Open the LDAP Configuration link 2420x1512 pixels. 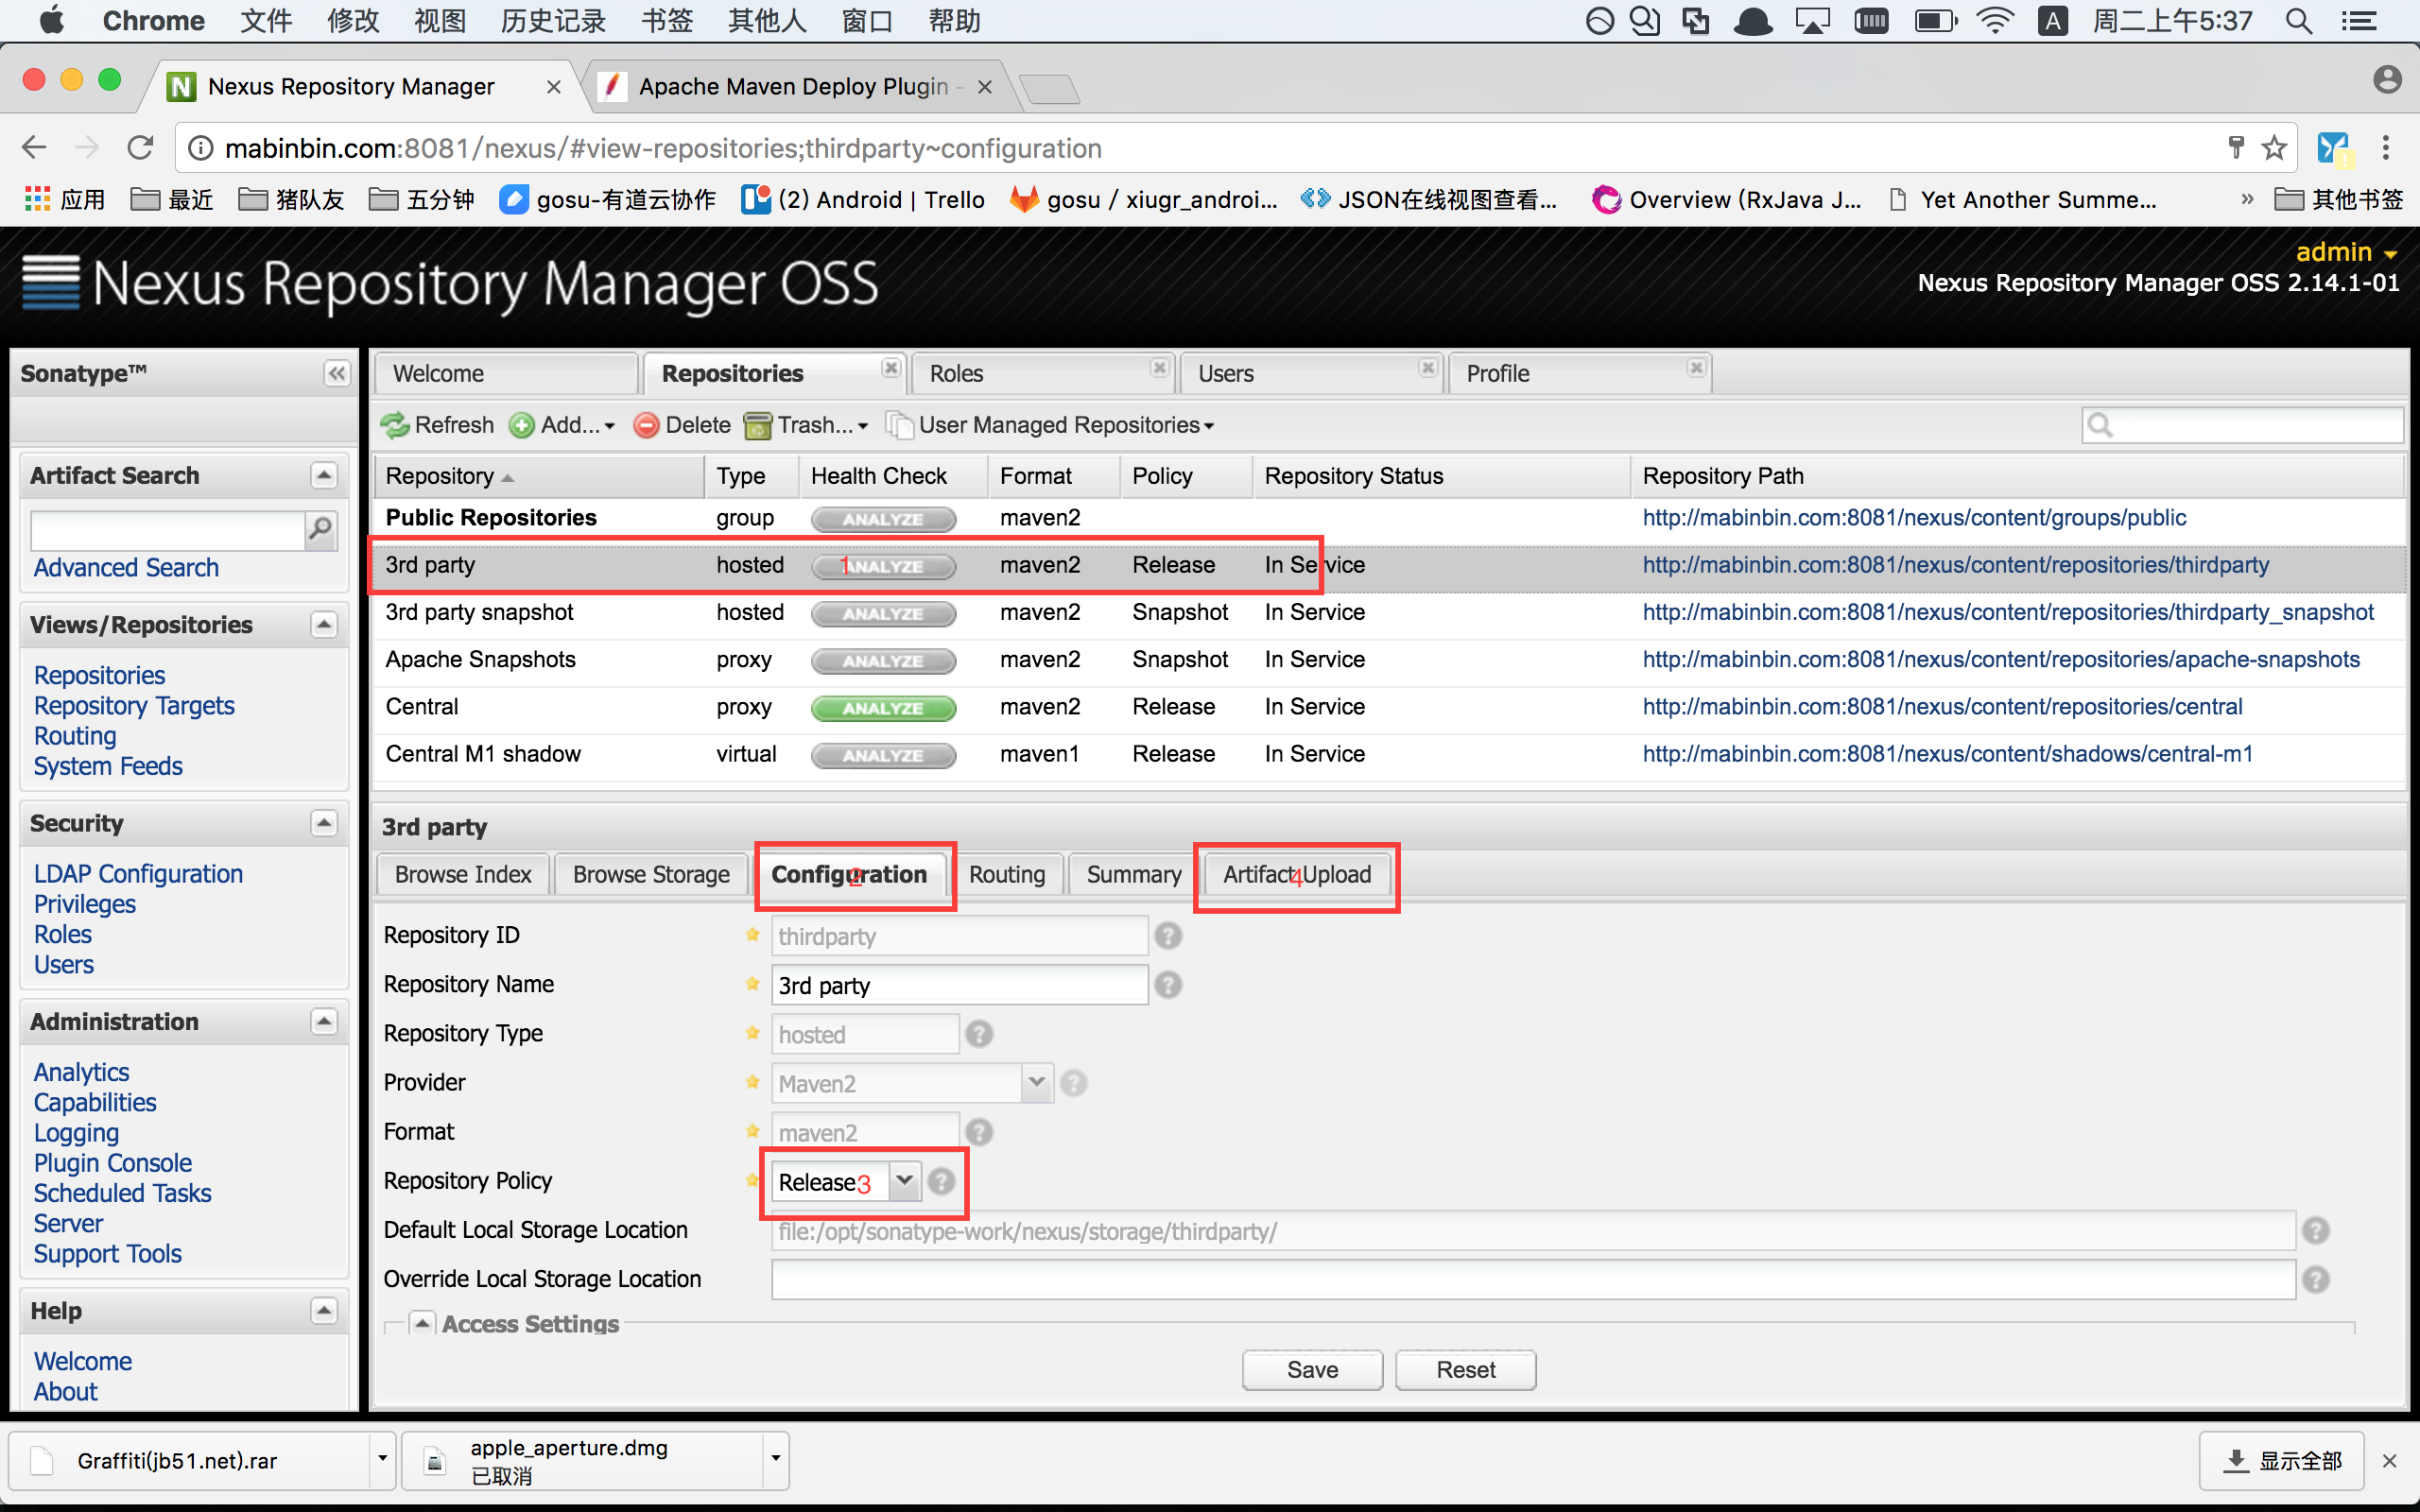(138, 874)
